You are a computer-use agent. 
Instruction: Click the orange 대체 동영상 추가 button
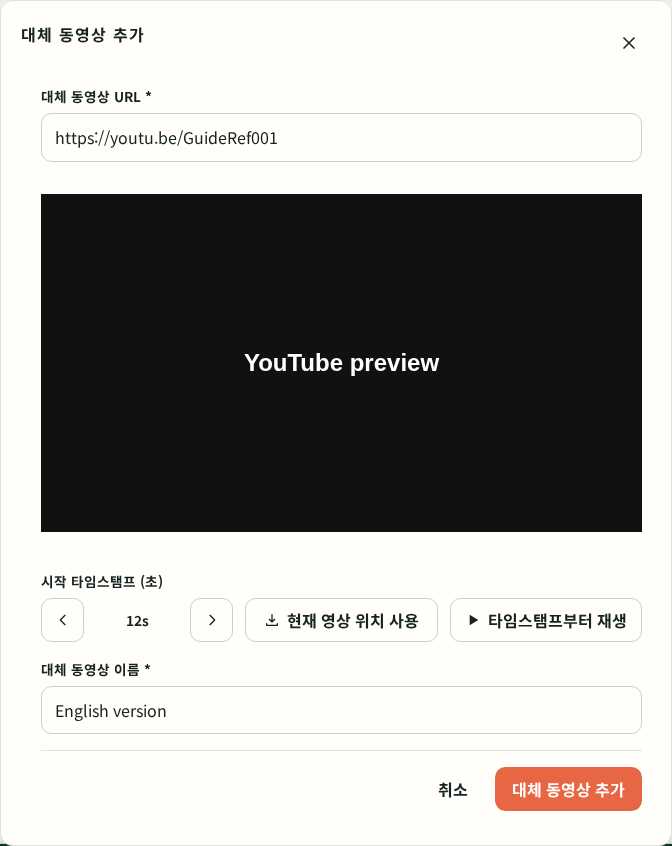pos(568,789)
